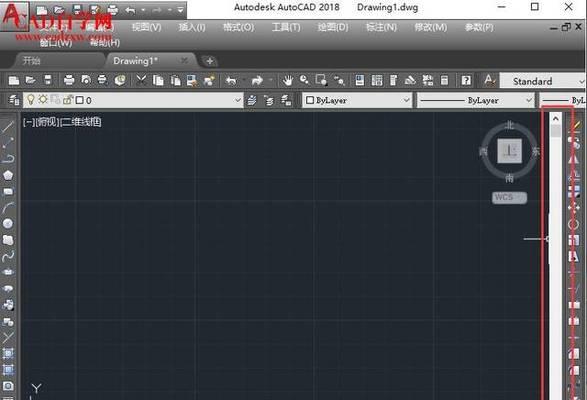Open the undo history arrow in Standard toolbar
This screenshot has height=400, width=587.
point(244,80)
